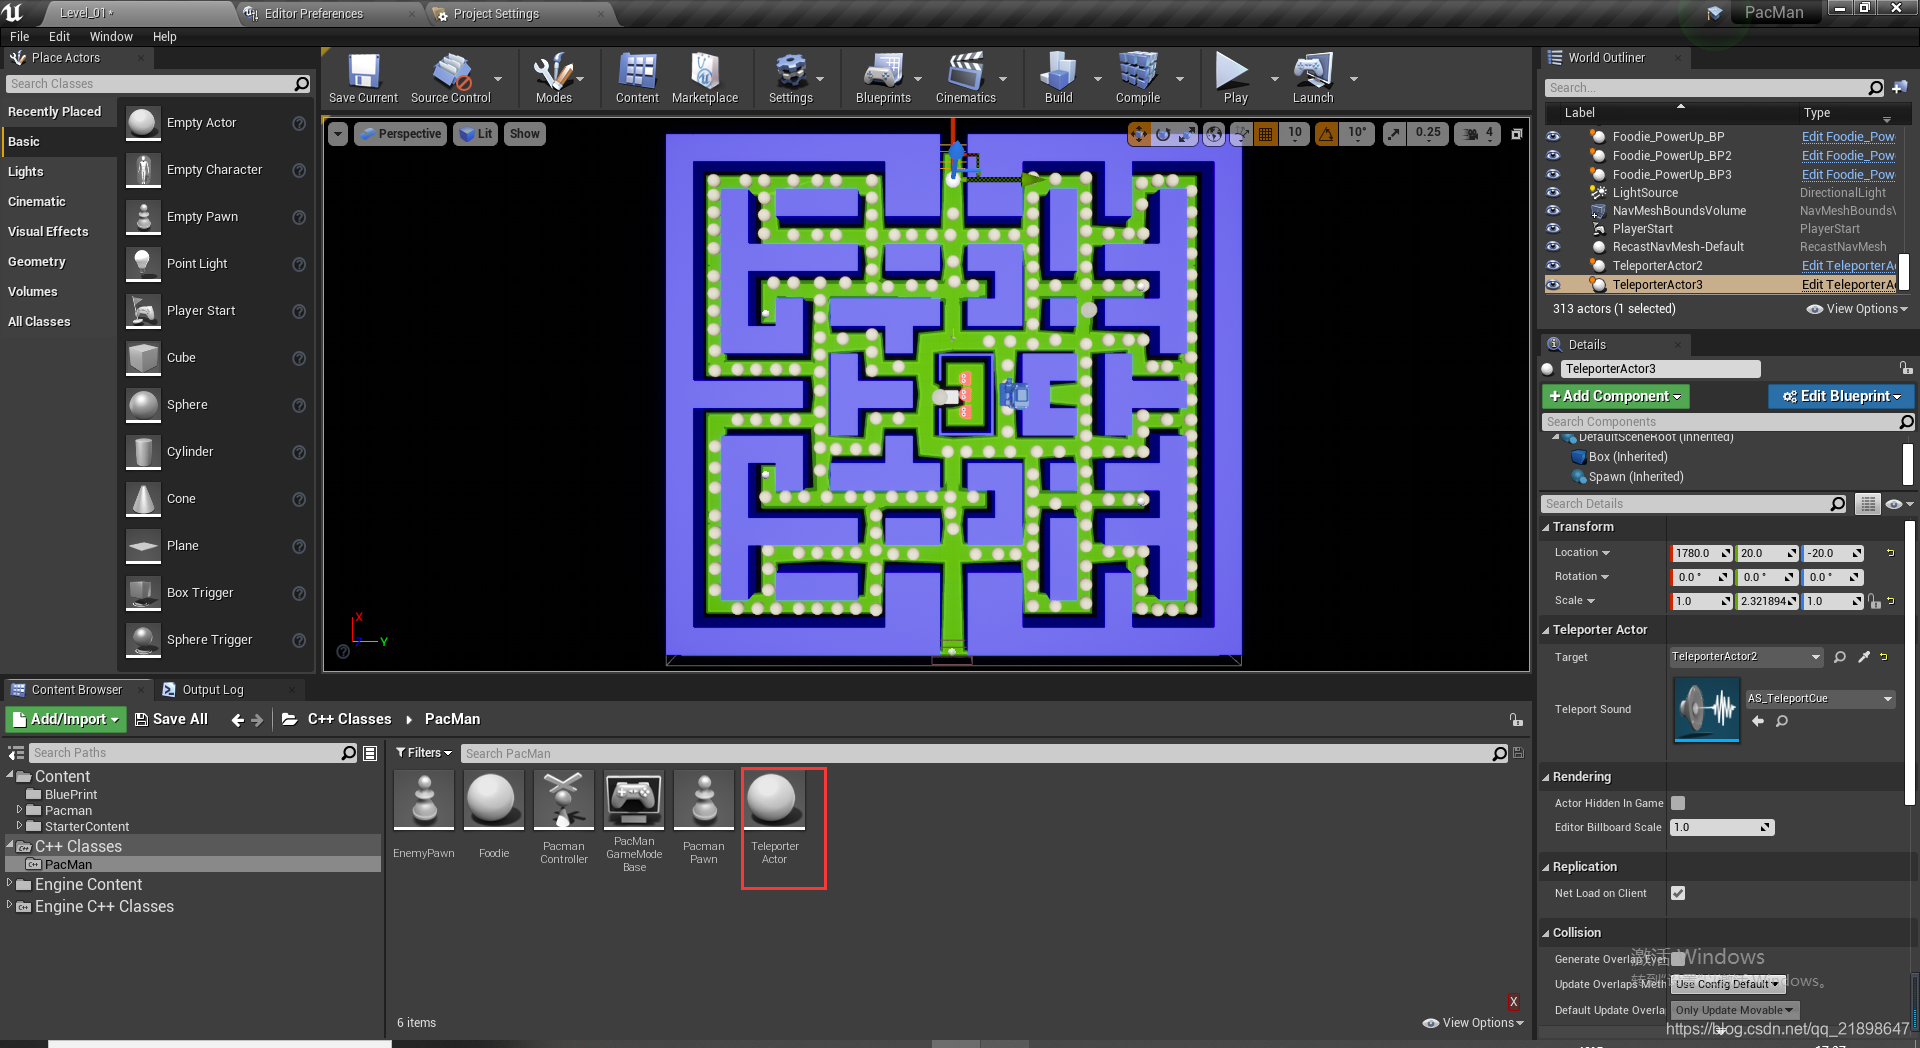The image size is (1920, 1048).
Task: Click the Save All button
Action: click(x=171, y=719)
